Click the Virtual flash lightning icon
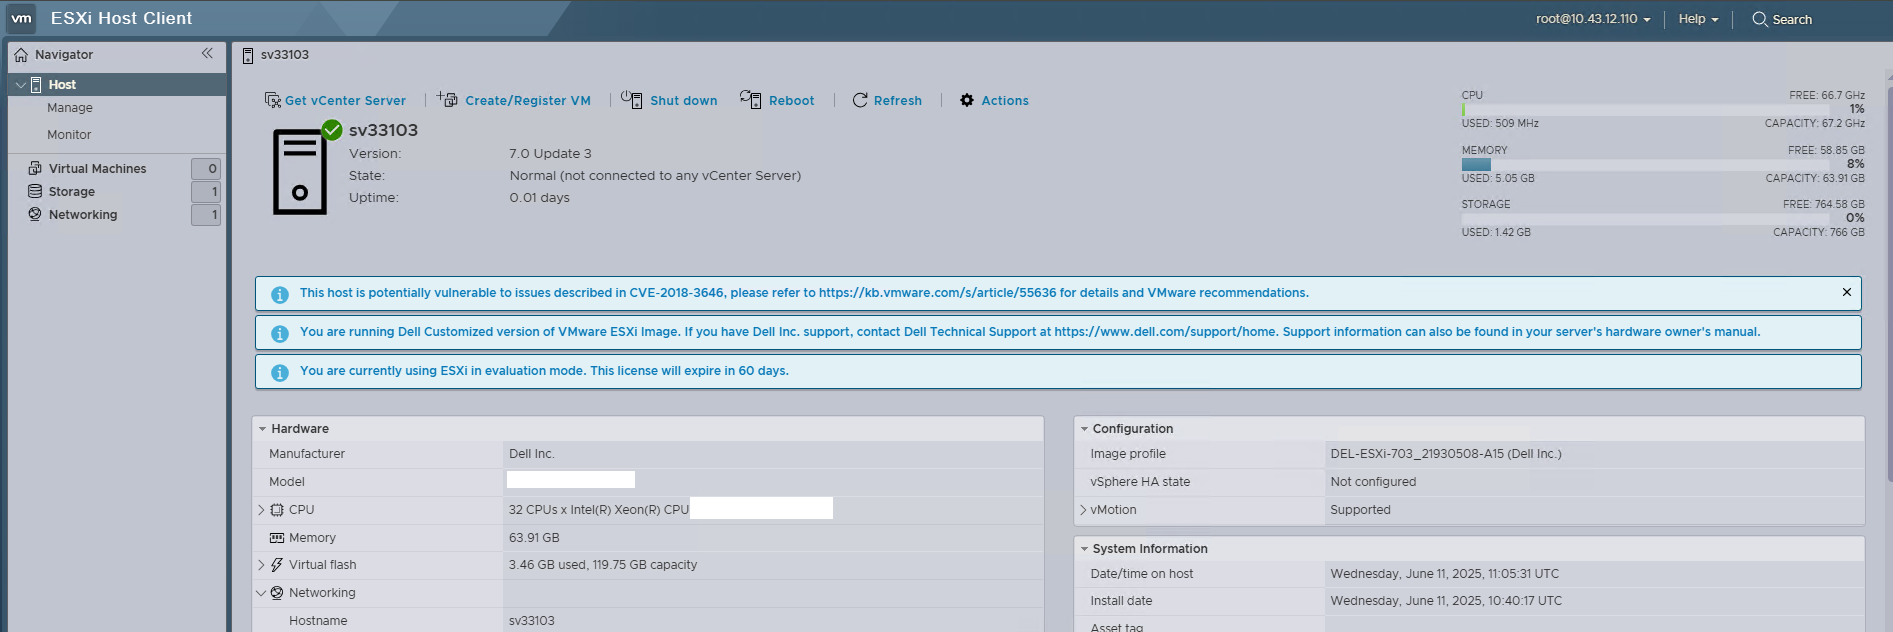 [x=277, y=565]
